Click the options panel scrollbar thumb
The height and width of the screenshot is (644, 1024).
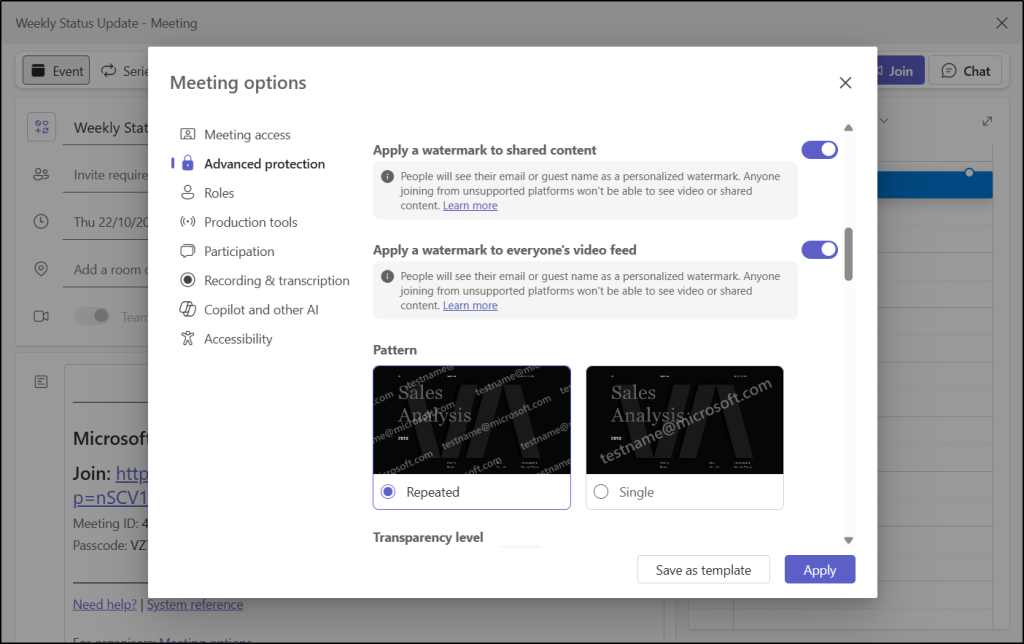[848, 254]
